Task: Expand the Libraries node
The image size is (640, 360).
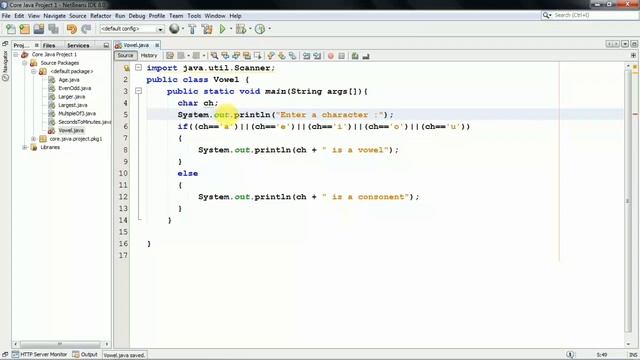Action: [25, 147]
